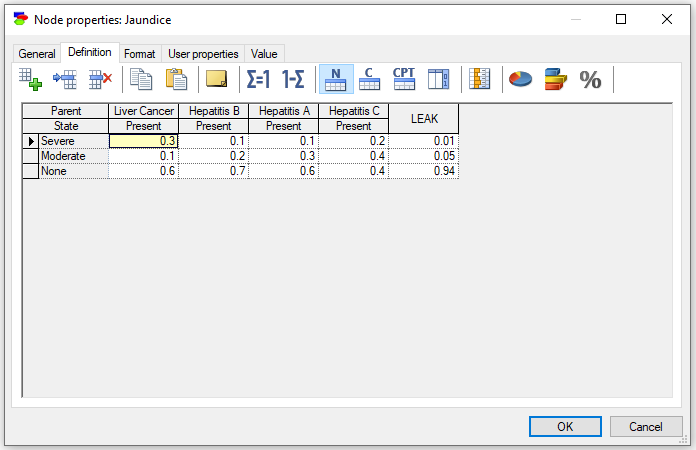Screen dimensions: 696x450
Task: Select the Hepatitis B column header
Action: [214, 111]
